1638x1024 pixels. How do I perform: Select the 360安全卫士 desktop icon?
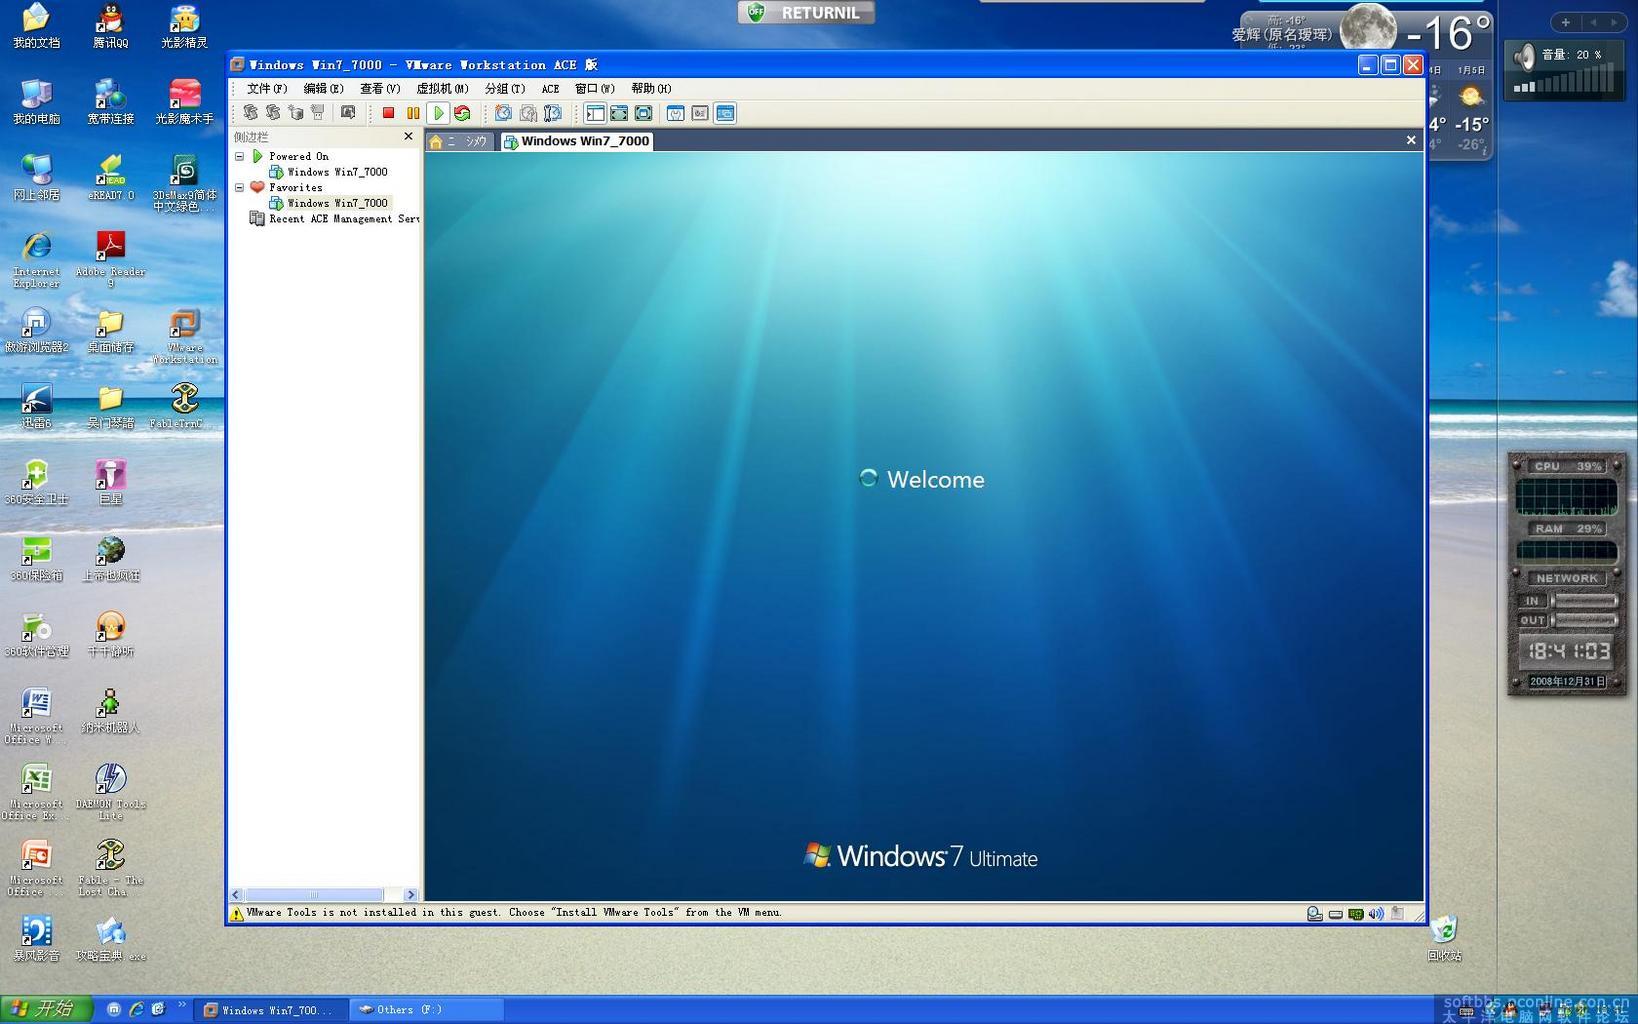click(x=36, y=482)
